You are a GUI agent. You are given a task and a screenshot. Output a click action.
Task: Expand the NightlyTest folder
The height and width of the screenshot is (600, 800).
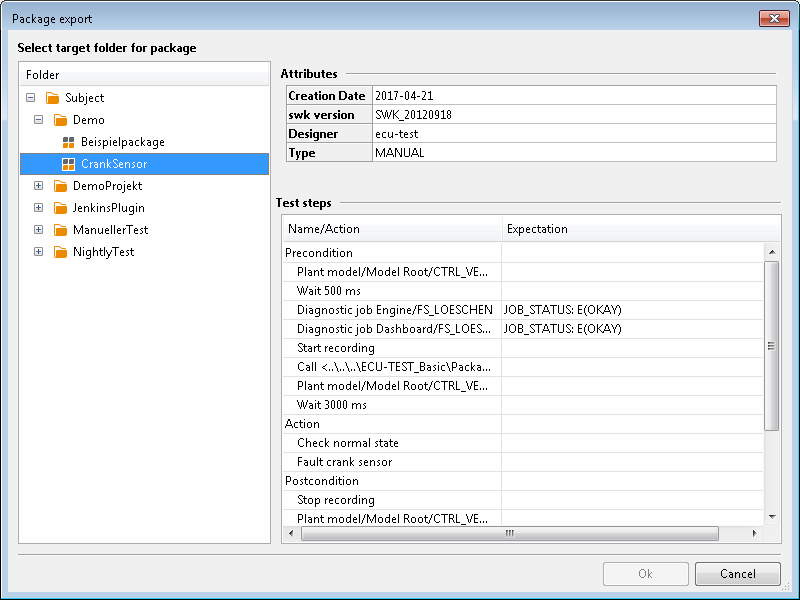click(x=38, y=251)
